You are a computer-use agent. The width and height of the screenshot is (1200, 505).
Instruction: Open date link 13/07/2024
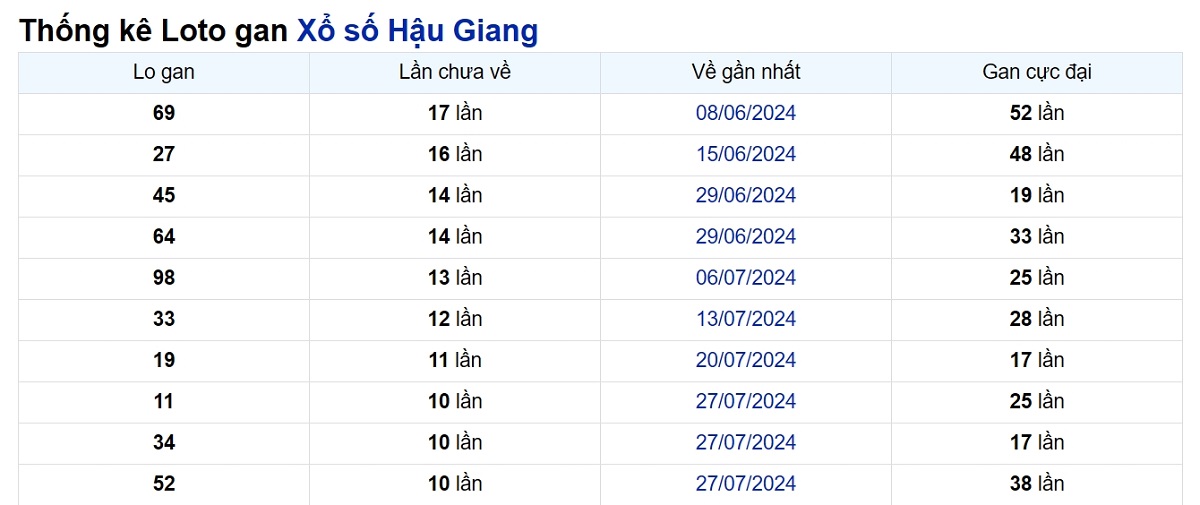pyautogui.click(x=746, y=319)
